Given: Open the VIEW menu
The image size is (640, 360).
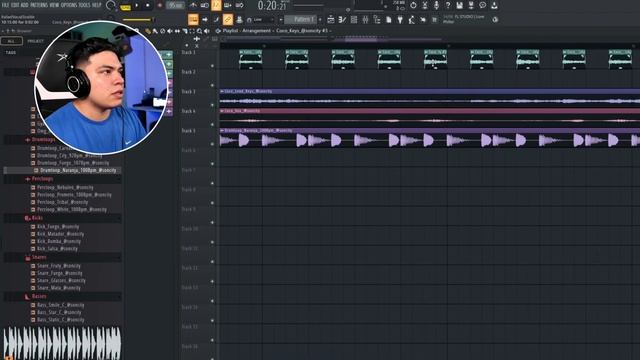Looking at the screenshot, I should click(x=54, y=5).
